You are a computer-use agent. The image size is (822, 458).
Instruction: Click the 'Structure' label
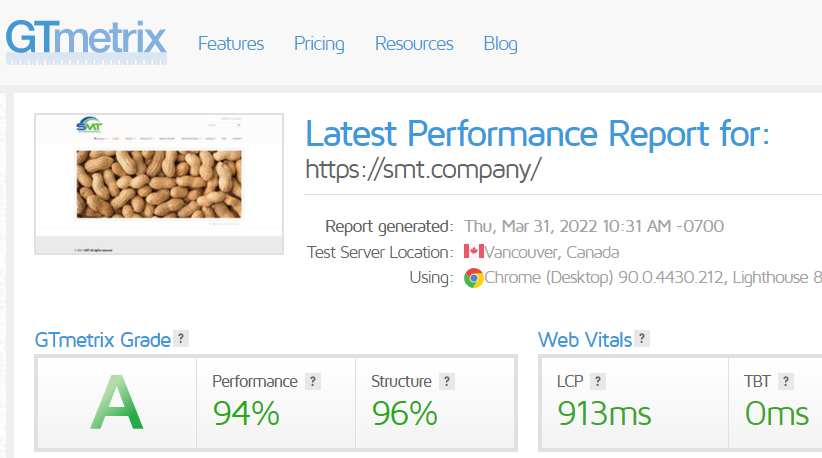pos(401,381)
